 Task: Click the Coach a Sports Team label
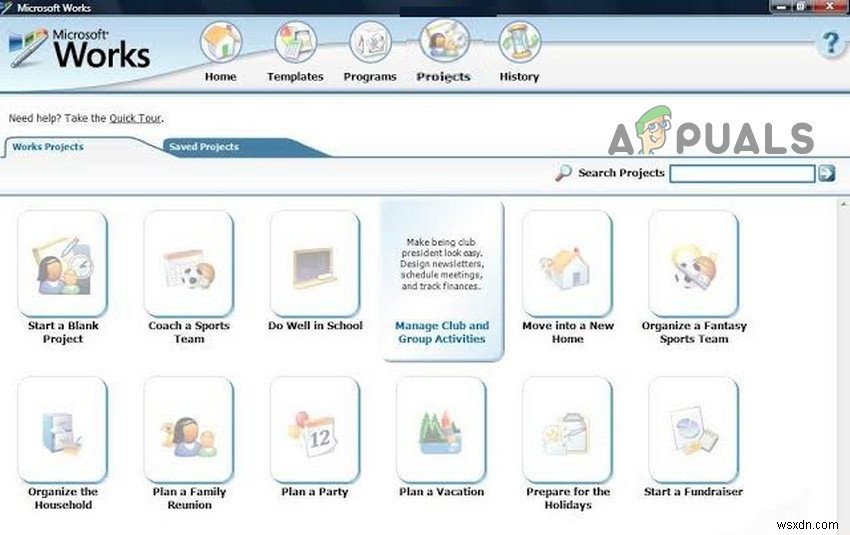click(x=189, y=332)
